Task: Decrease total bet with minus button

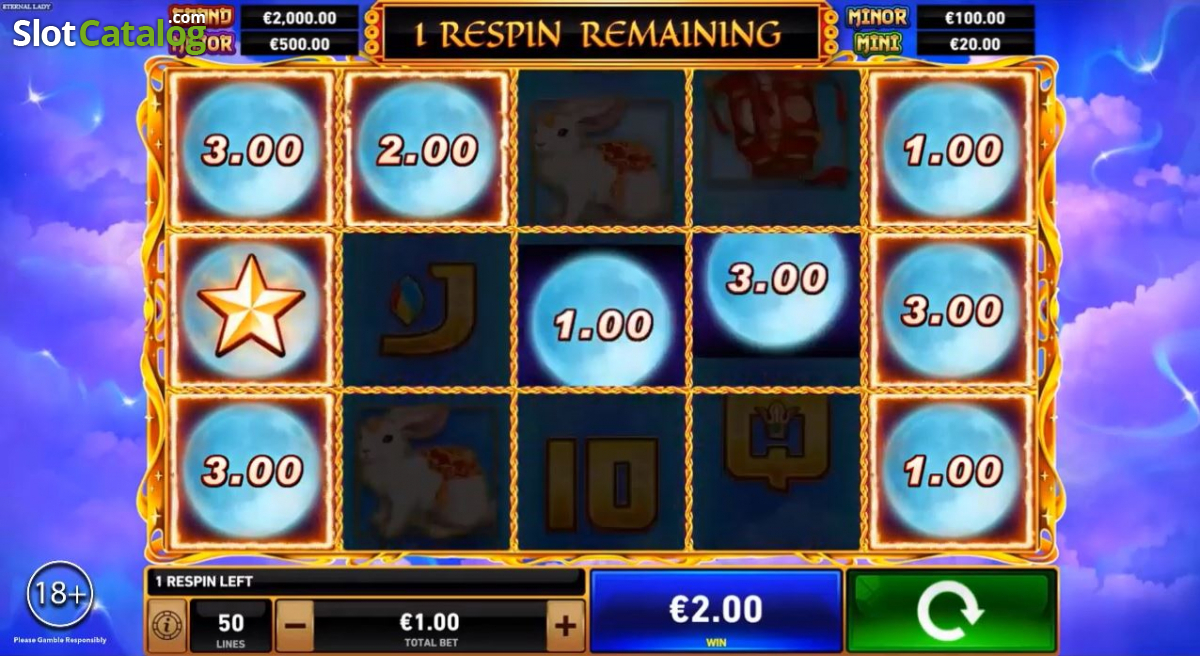Action: tap(295, 626)
